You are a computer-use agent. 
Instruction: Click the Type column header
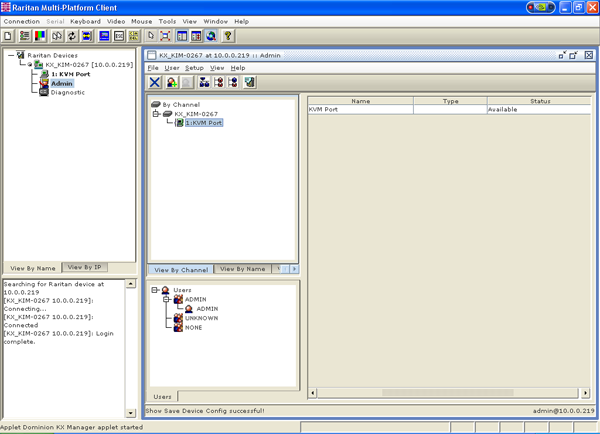[x=450, y=101]
